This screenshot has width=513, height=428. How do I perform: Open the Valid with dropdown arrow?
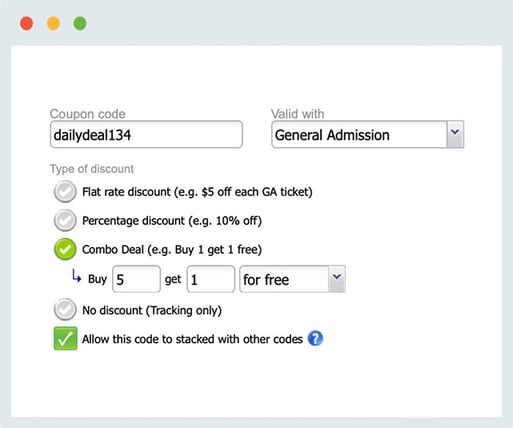pyautogui.click(x=455, y=134)
